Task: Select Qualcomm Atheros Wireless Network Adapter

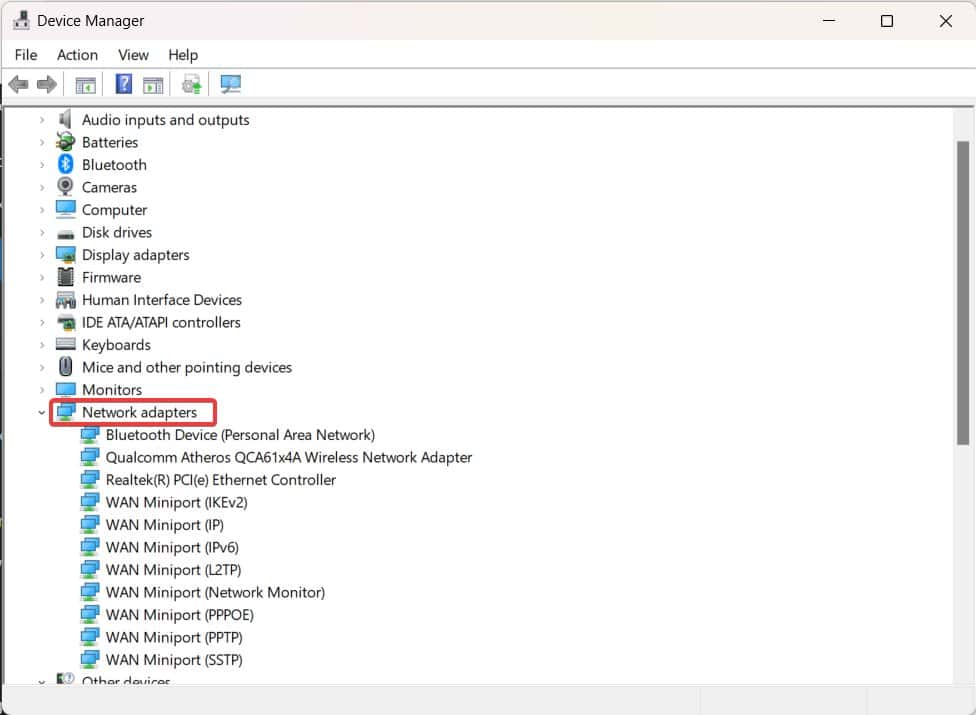Action: click(288, 457)
